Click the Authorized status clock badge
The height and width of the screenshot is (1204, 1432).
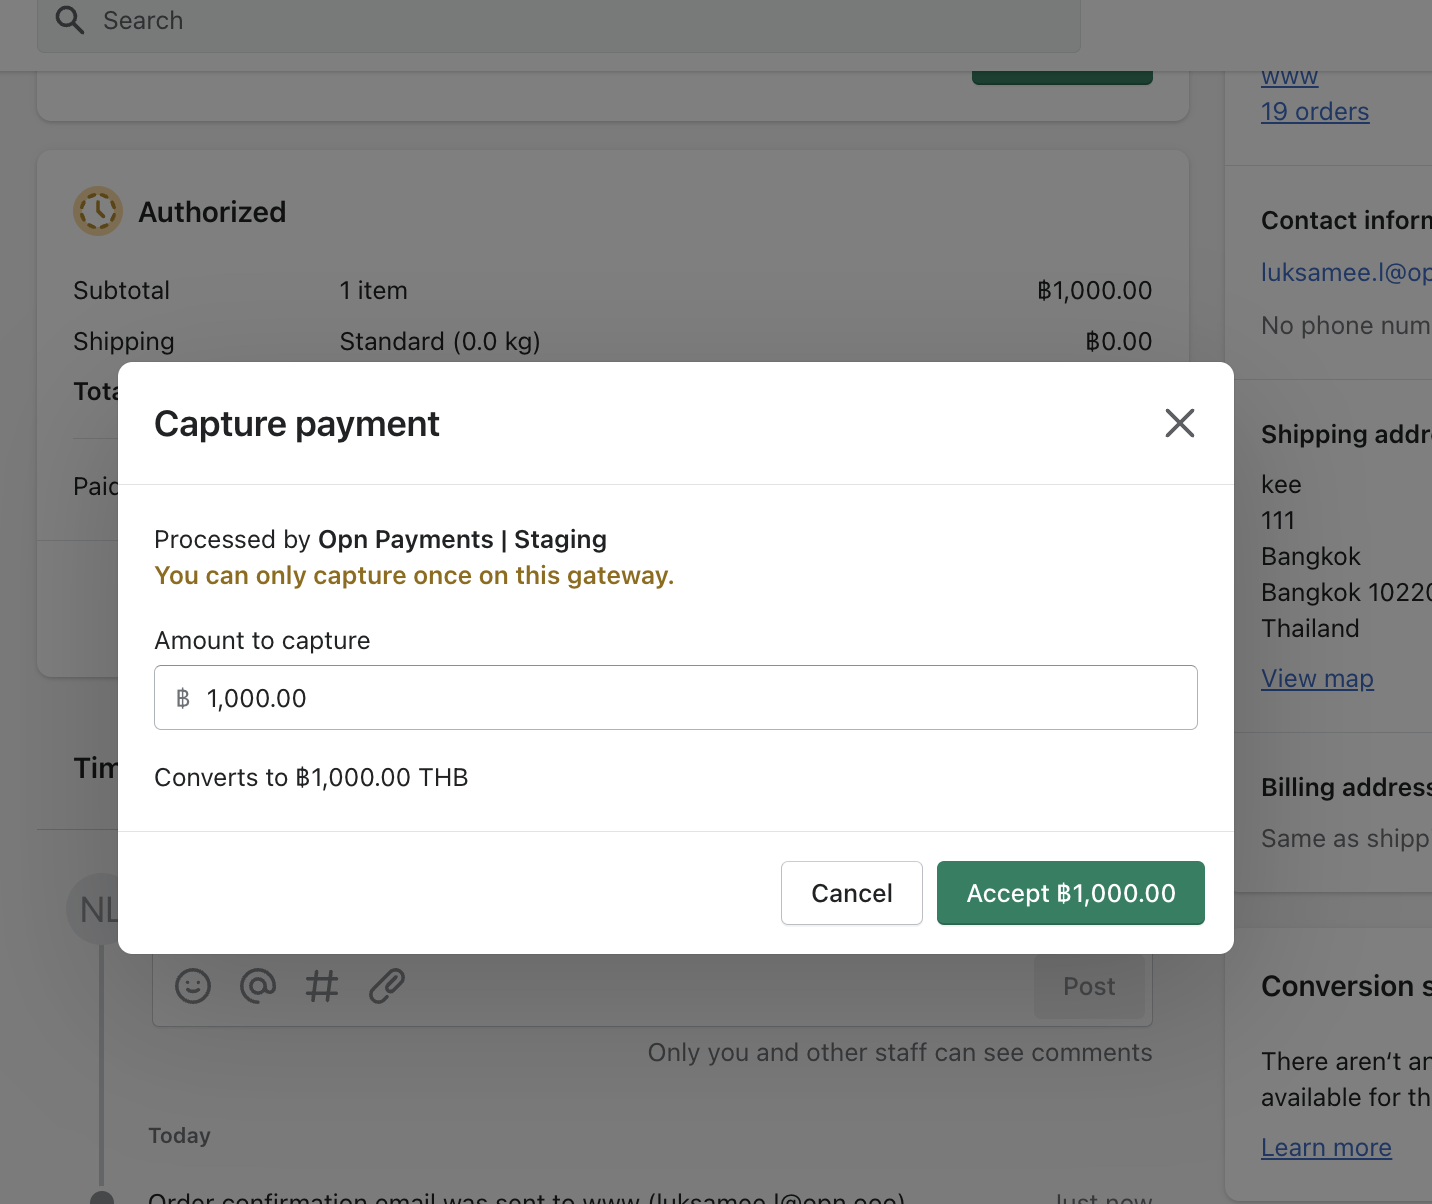(x=97, y=211)
